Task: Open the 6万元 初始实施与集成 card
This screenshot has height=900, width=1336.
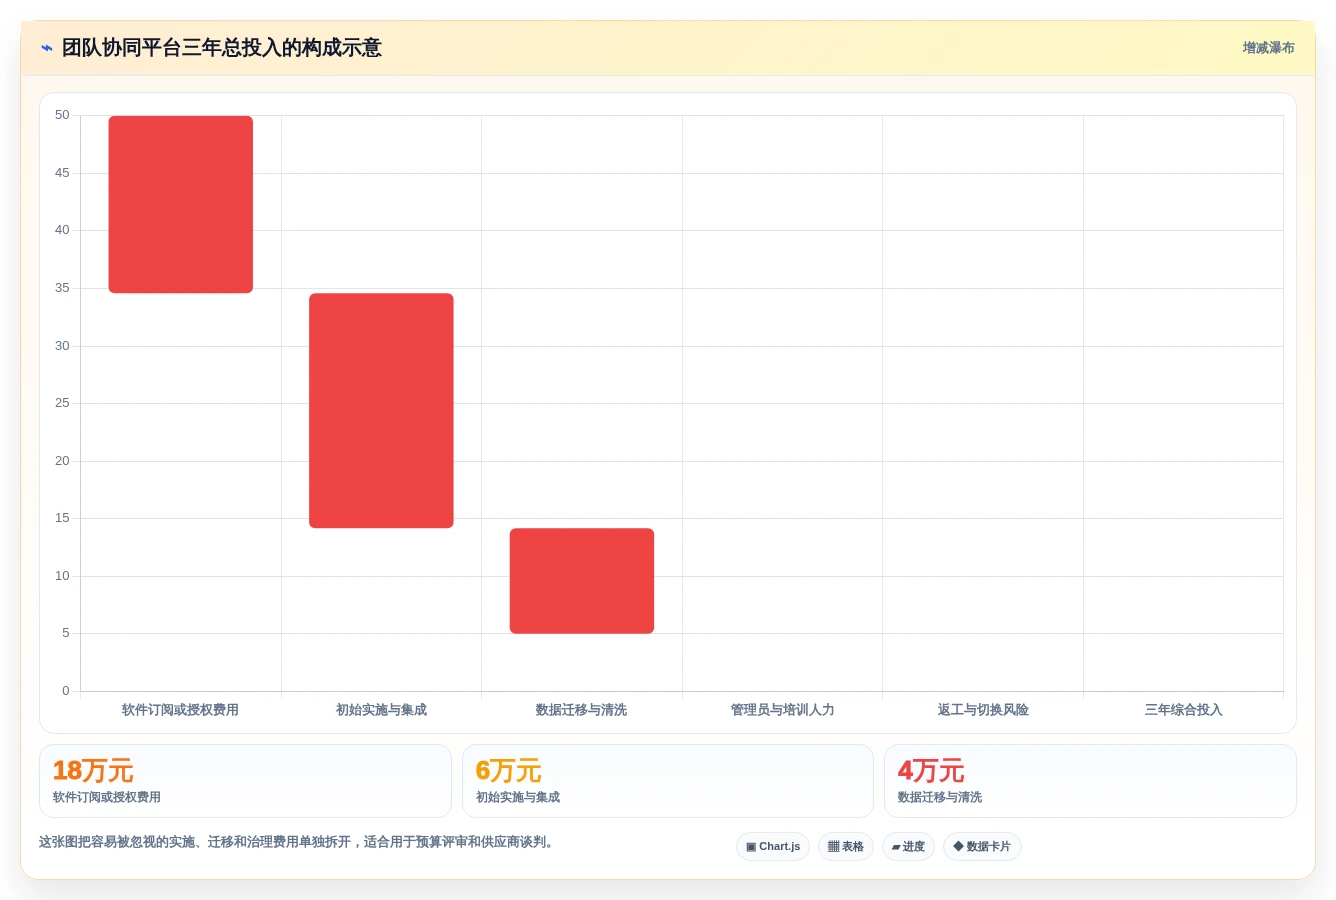Action: click(668, 781)
